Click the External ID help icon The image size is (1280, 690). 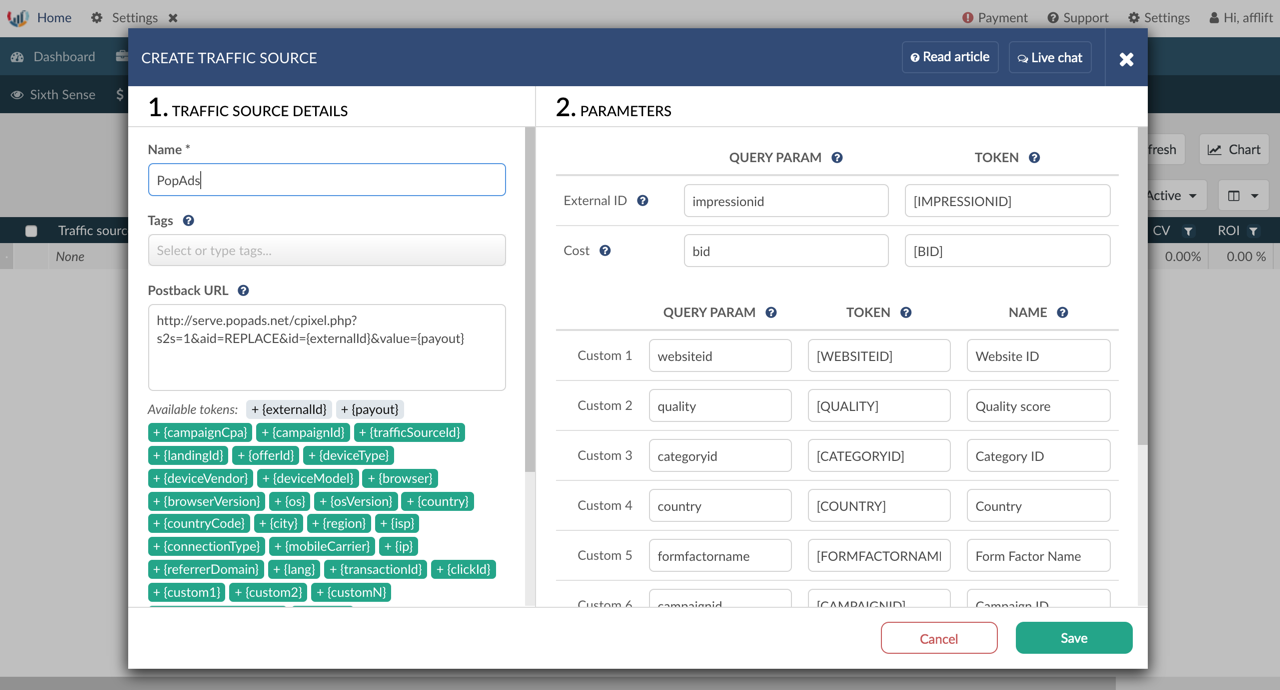[643, 201]
